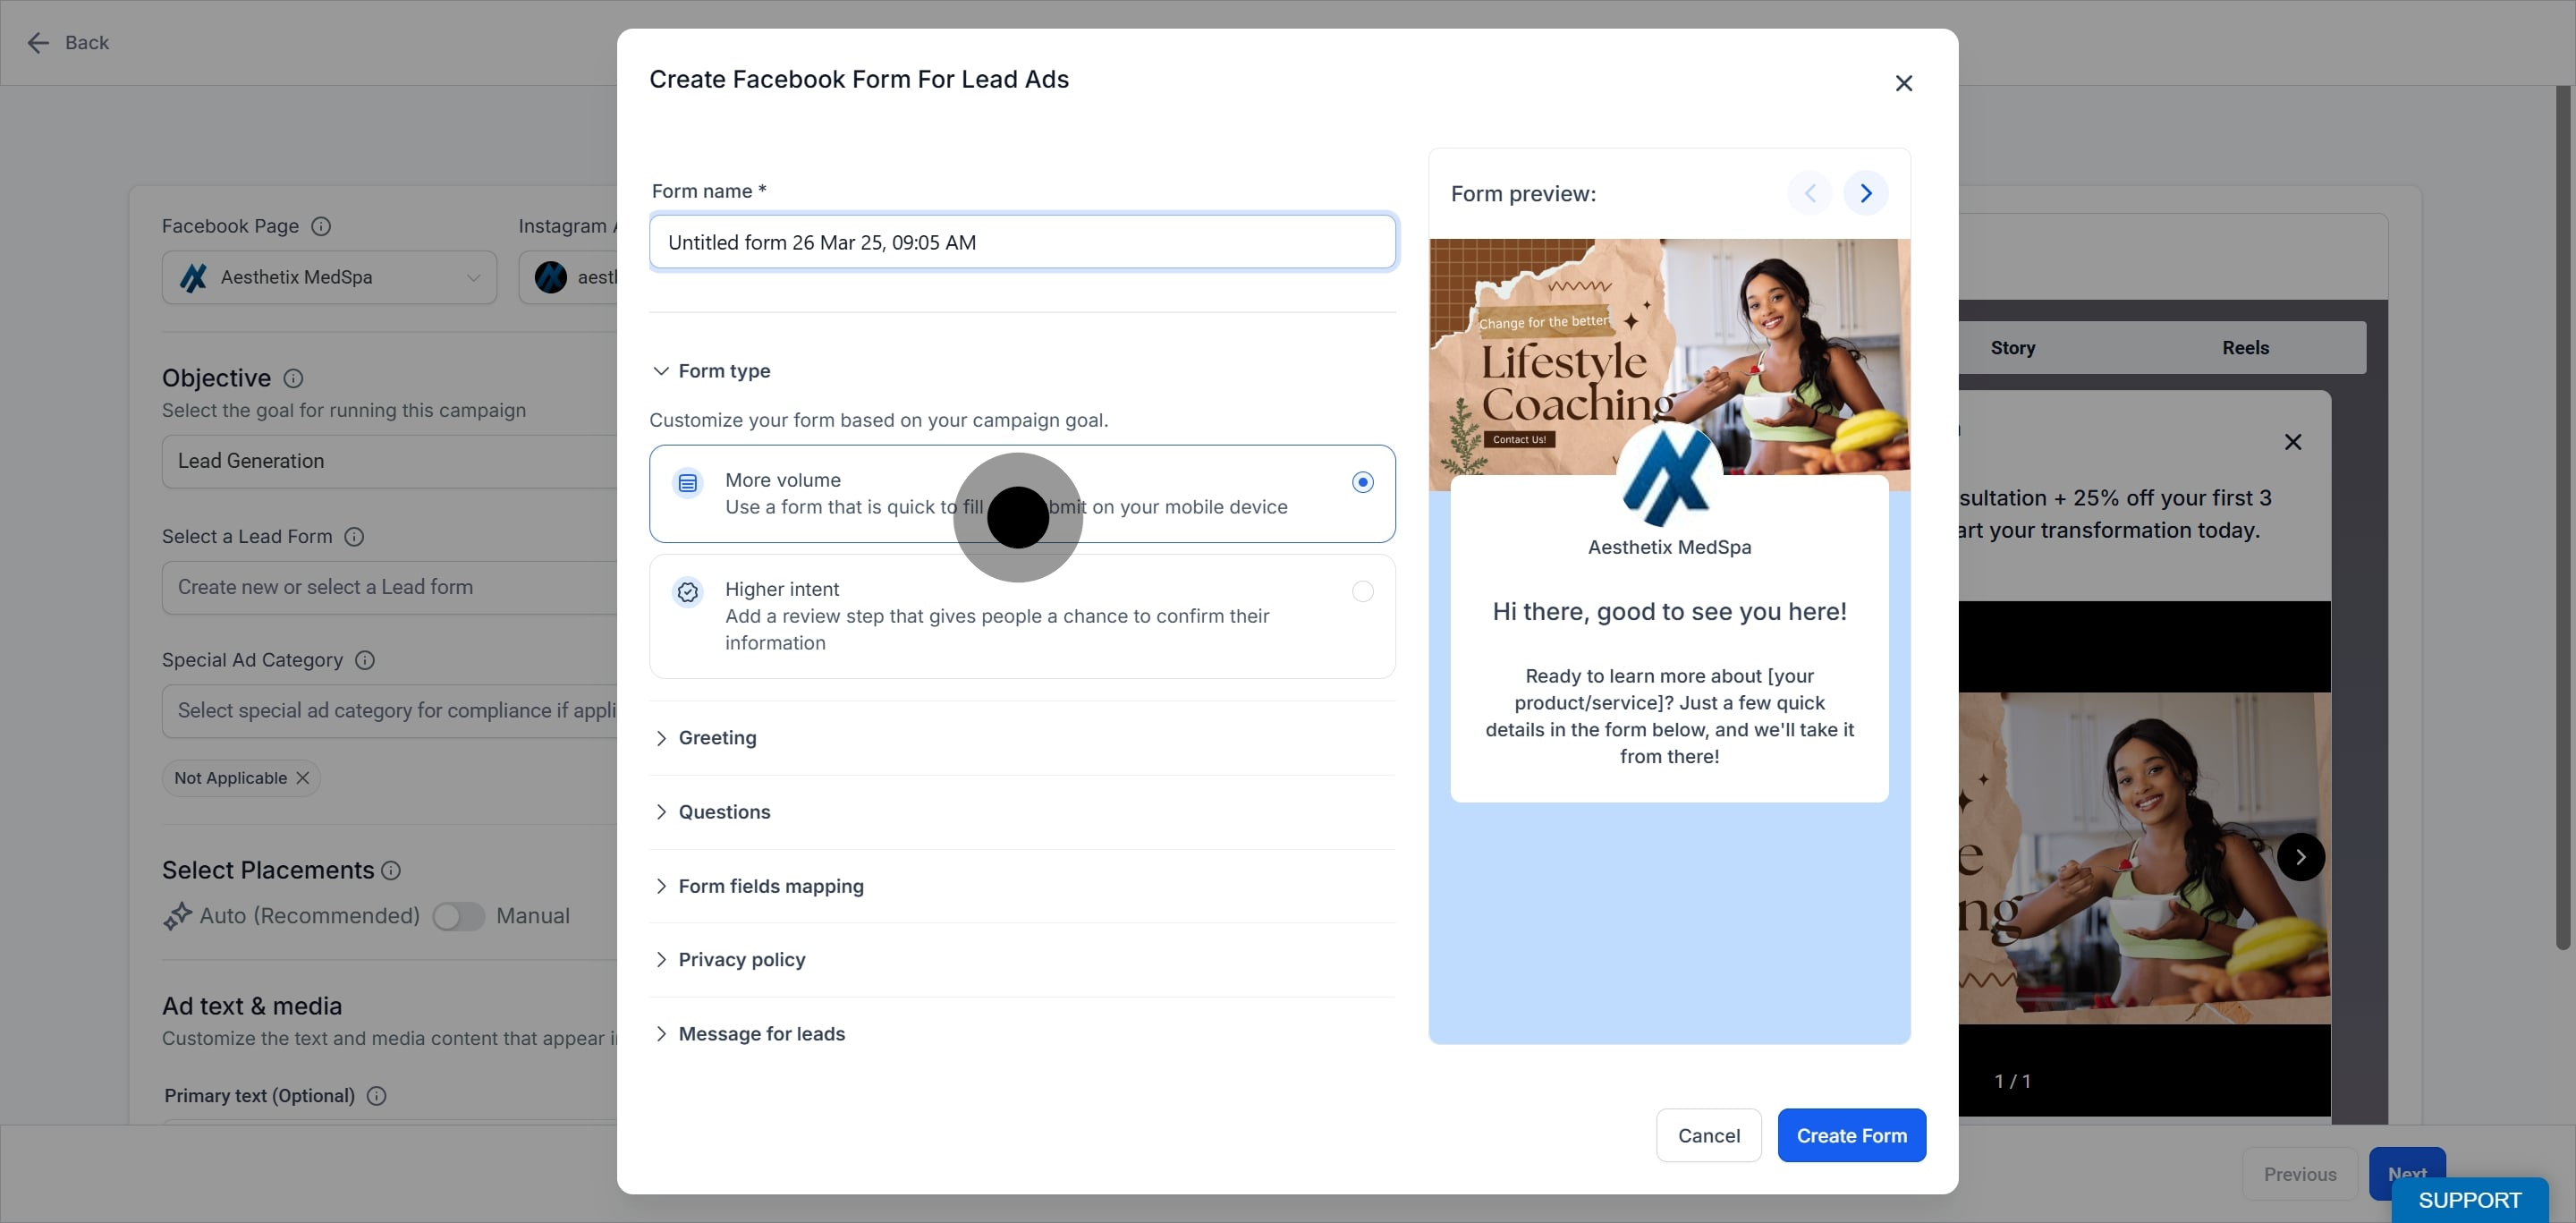Click the Create Form button
The width and height of the screenshot is (2576, 1223).
point(1852,1136)
